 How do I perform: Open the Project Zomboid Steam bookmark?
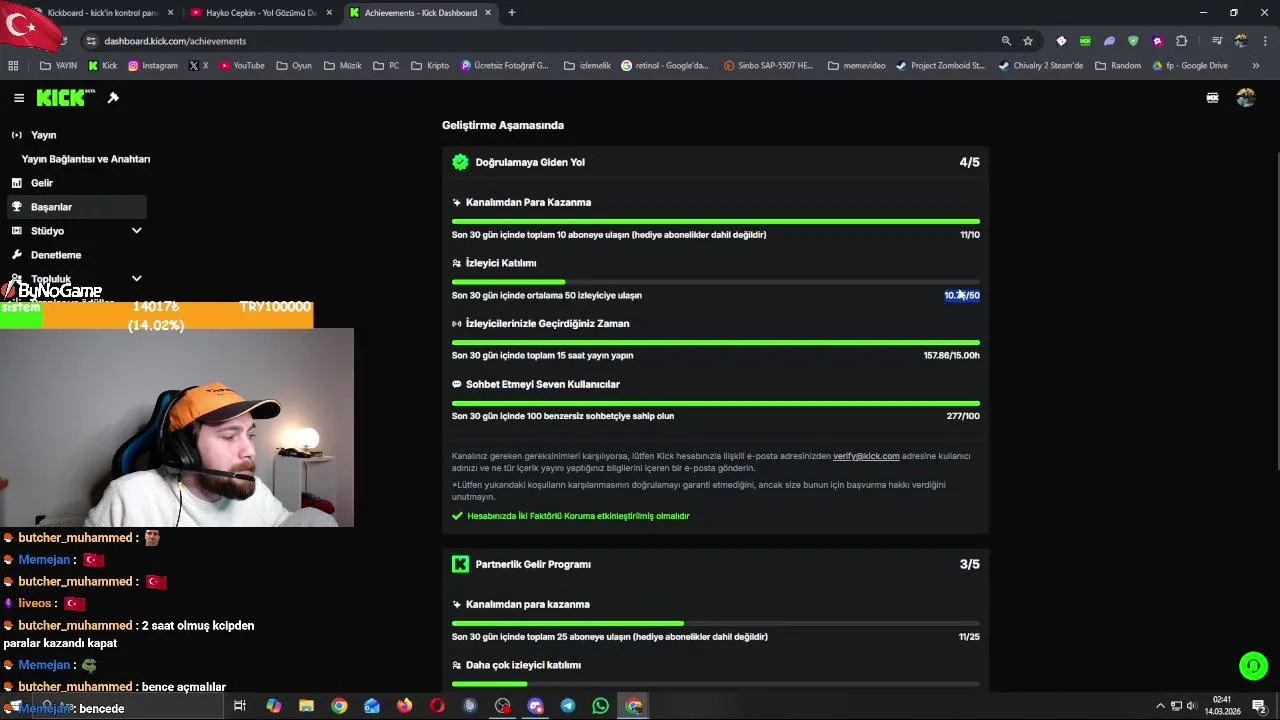(940, 66)
